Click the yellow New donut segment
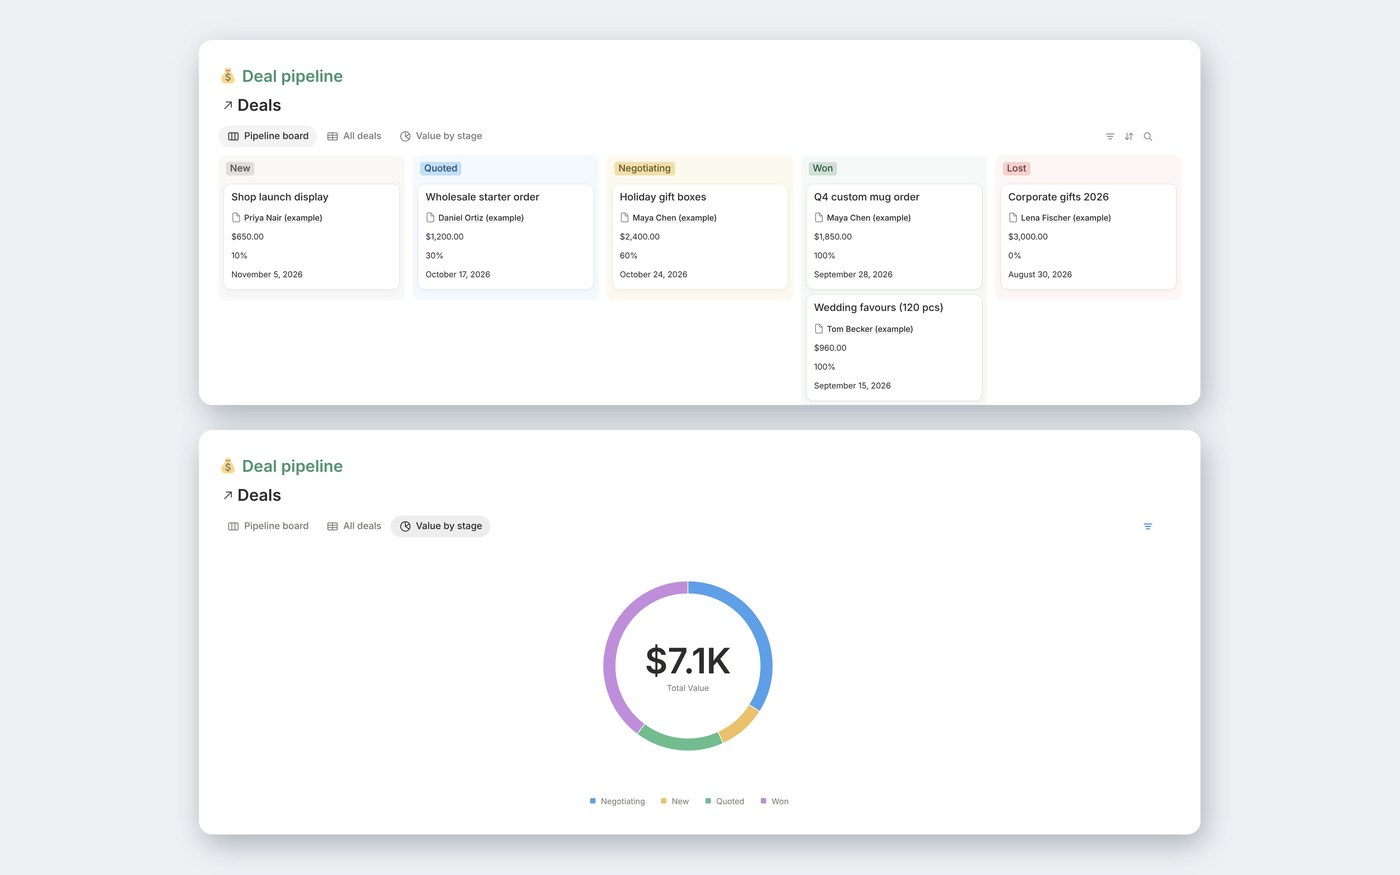The image size is (1400, 875). point(741,725)
